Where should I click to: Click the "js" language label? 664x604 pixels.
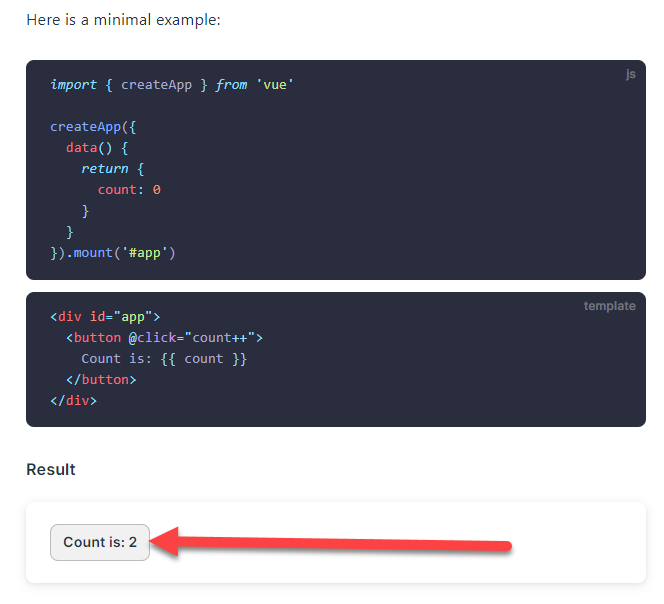point(630,74)
